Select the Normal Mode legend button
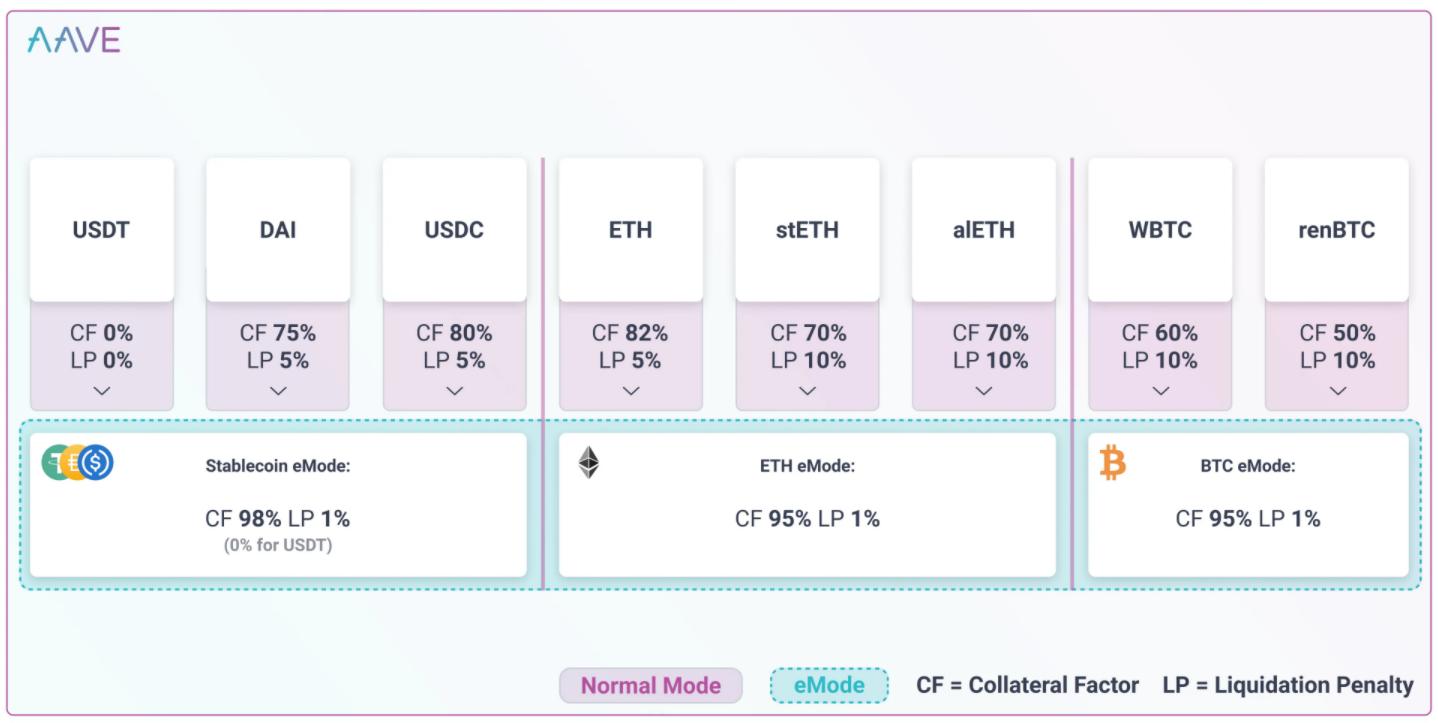The image size is (1438, 723). (651, 686)
